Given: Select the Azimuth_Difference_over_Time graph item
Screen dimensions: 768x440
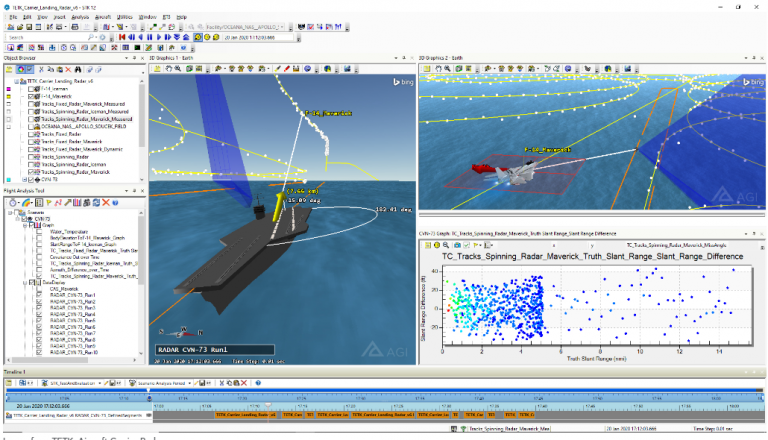Looking at the screenshot, I should 79,270.
